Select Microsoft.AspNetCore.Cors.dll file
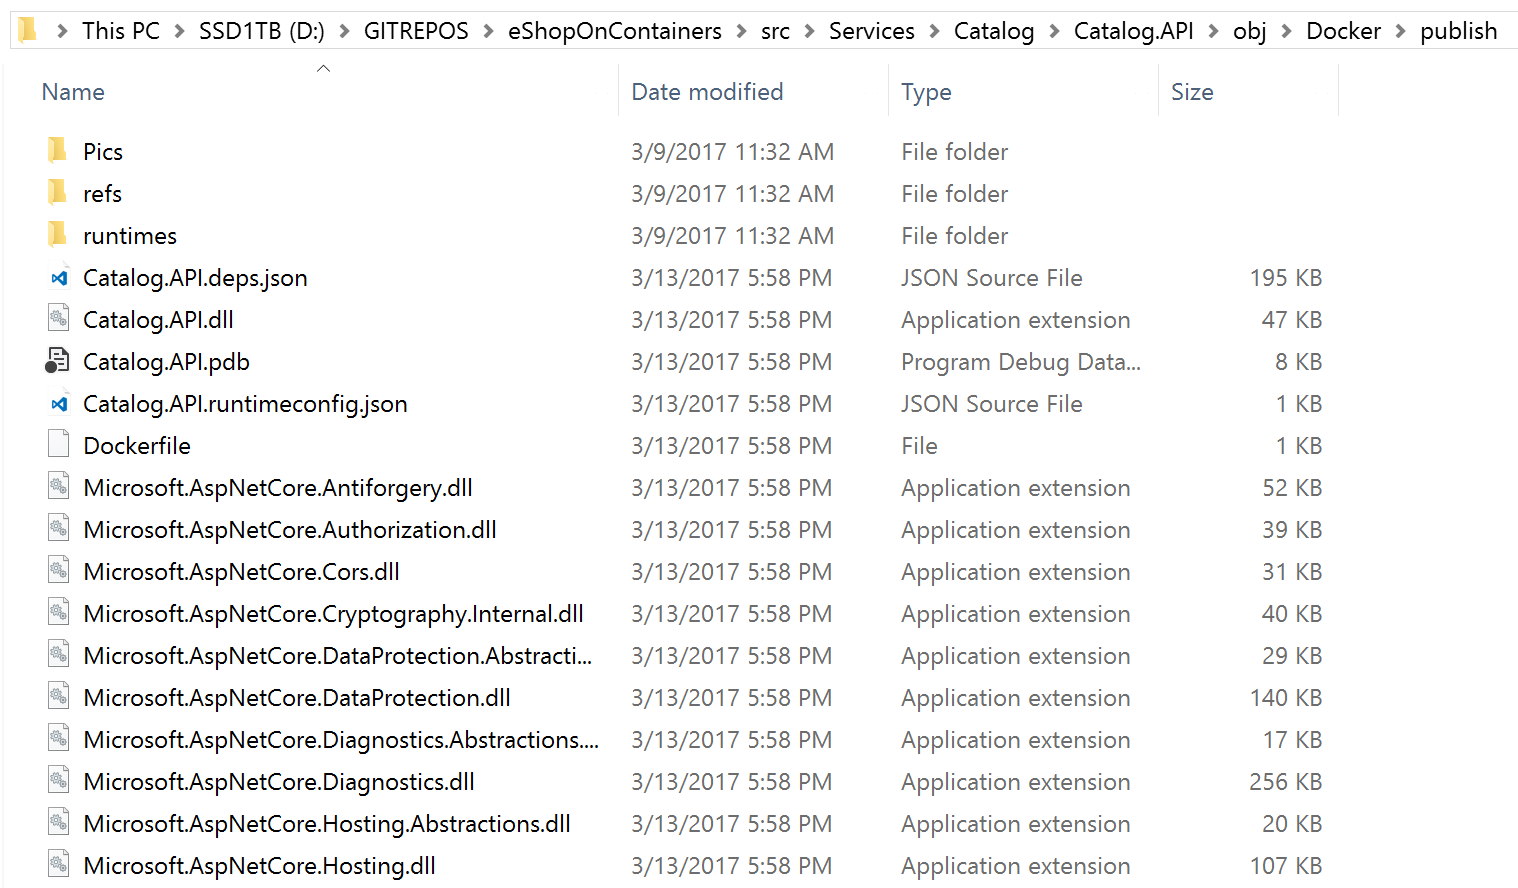Image resolution: width=1518 pixels, height=888 pixels. (241, 572)
